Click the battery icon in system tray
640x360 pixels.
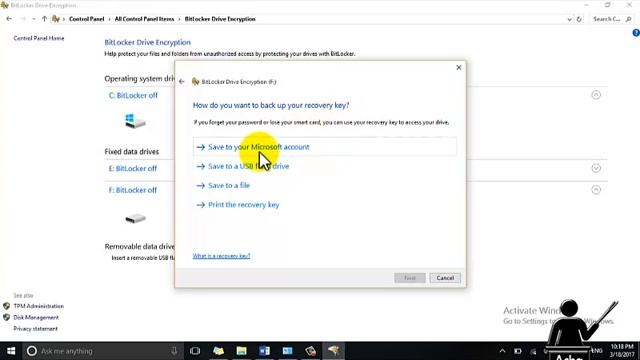[x=518, y=351]
